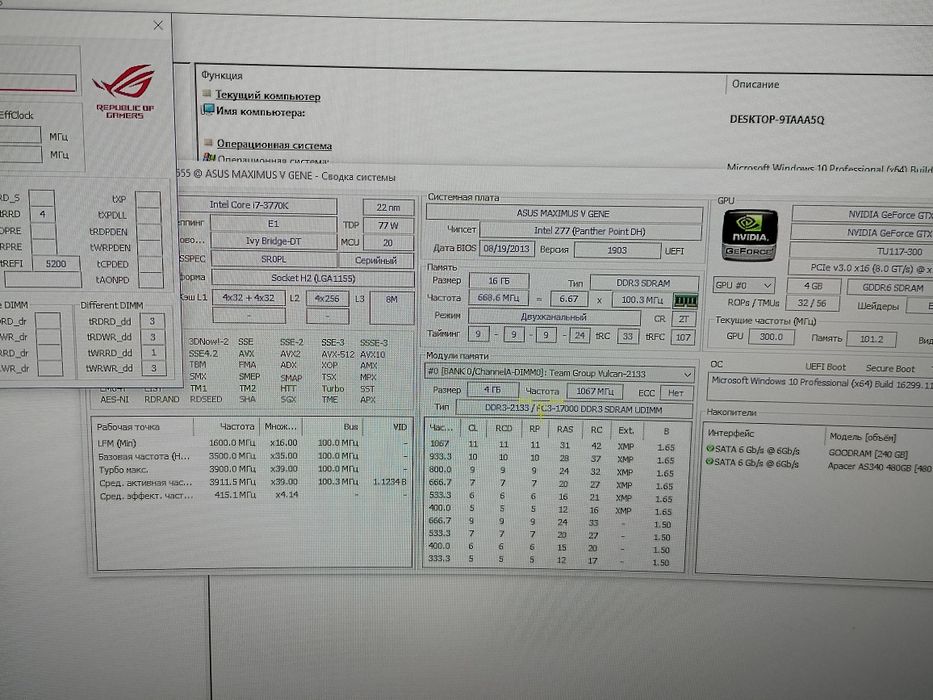Click the GPU memory clock 101.2 field
Image resolution: width=933 pixels, height=700 pixels.
[872, 339]
